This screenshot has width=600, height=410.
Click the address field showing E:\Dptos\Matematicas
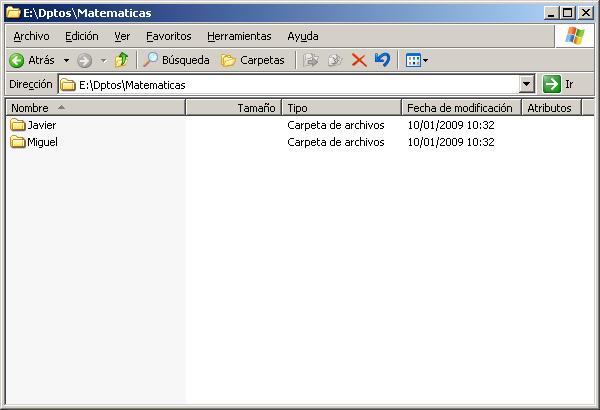(290, 85)
